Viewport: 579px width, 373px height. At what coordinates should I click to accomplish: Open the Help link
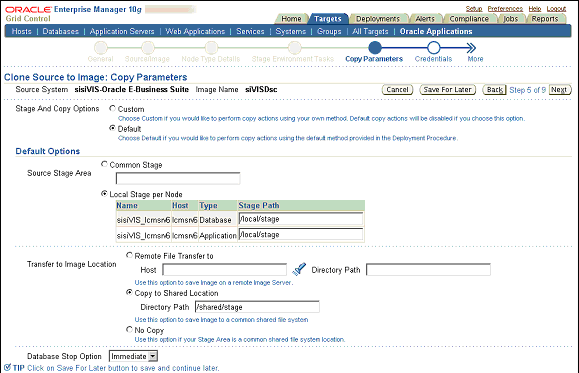[x=535, y=8]
